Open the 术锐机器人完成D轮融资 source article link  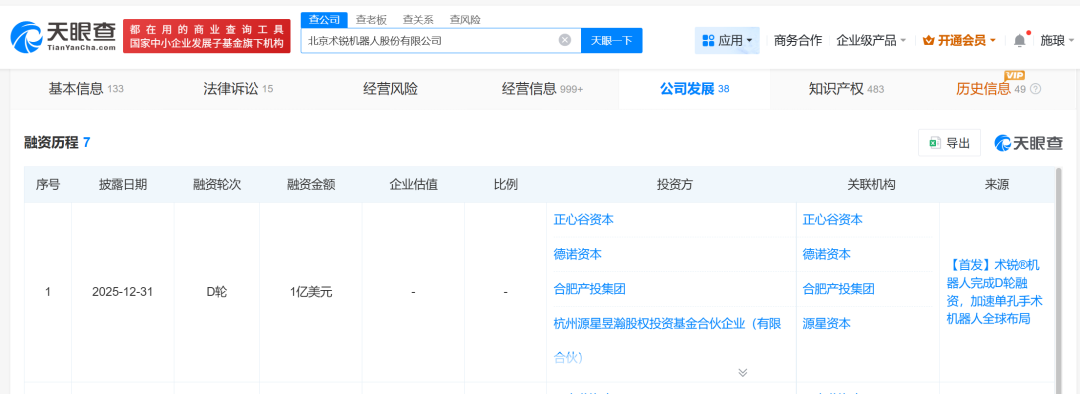click(x=996, y=291)
